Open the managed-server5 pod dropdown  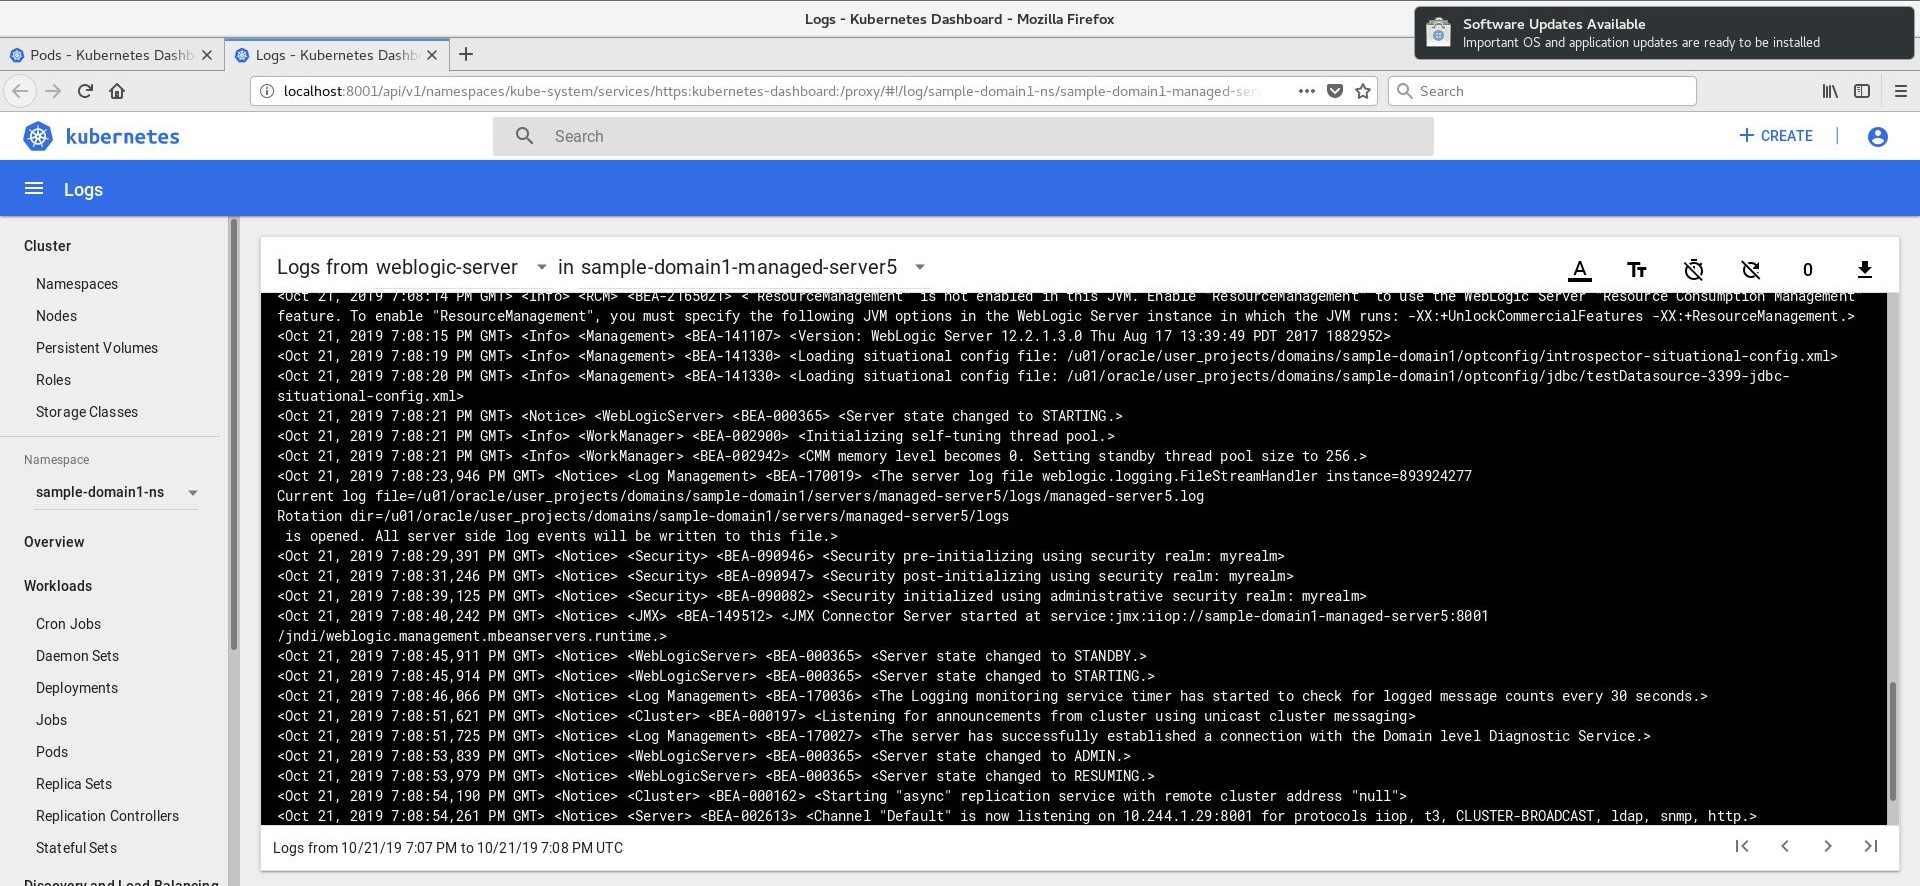point(753,267)
